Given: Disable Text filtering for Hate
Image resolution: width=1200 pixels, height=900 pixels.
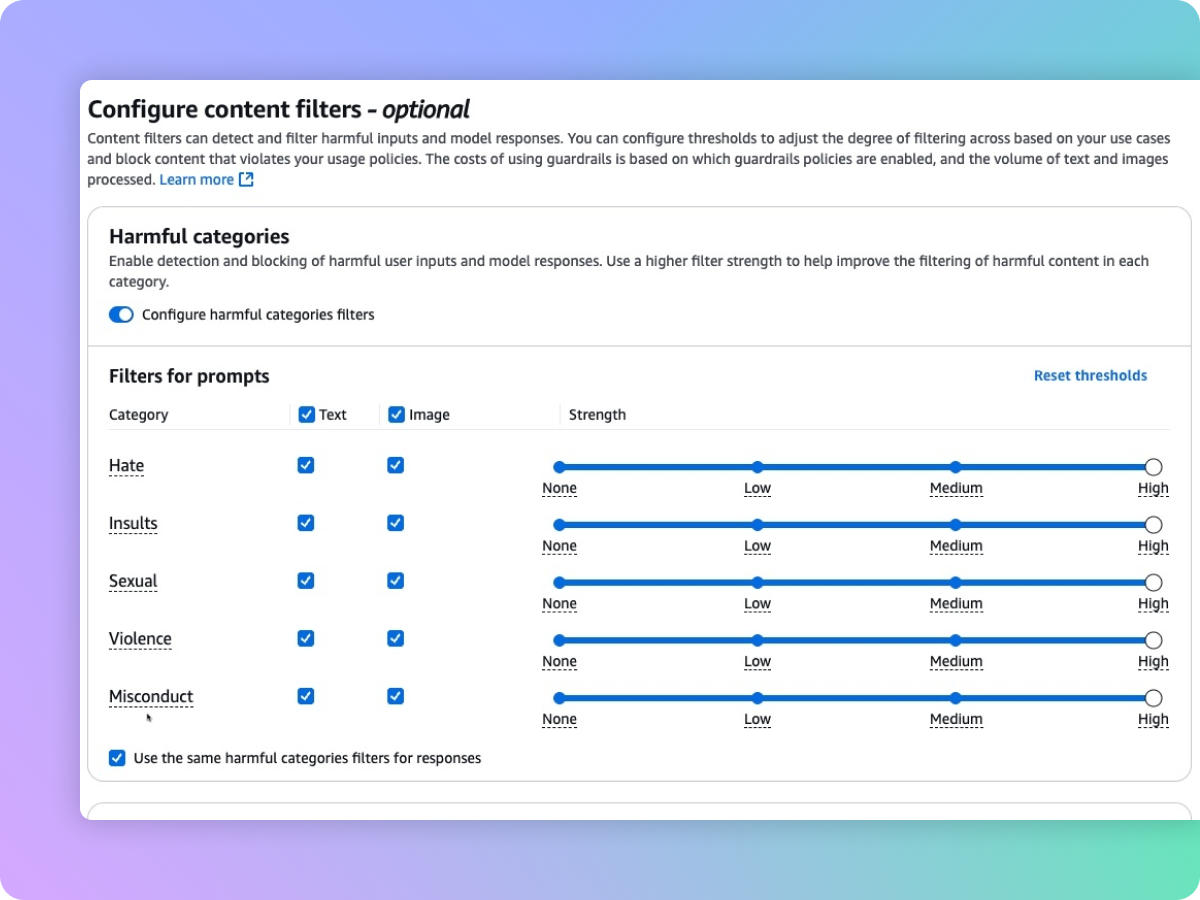Looking at the screenshot, I should point(306,465).
